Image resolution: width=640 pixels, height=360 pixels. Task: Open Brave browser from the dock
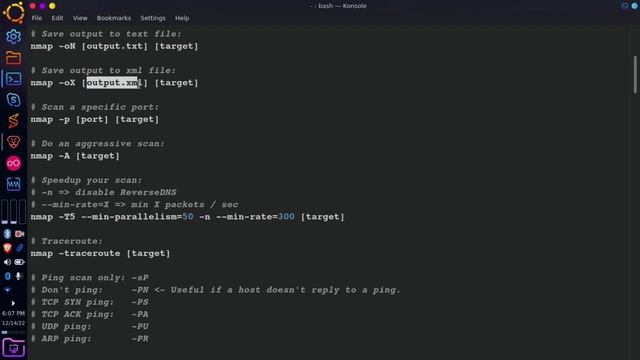click(x=13, y=142)
